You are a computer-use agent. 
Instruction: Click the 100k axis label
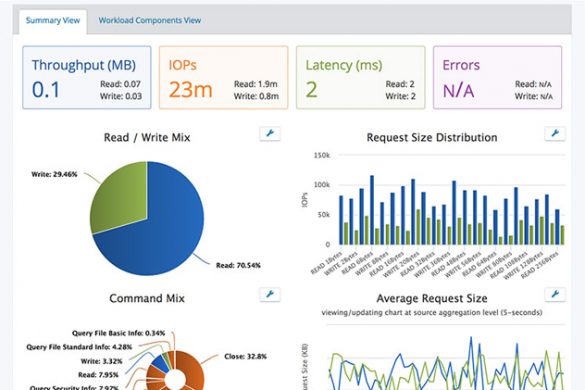(x=322, y=185)
